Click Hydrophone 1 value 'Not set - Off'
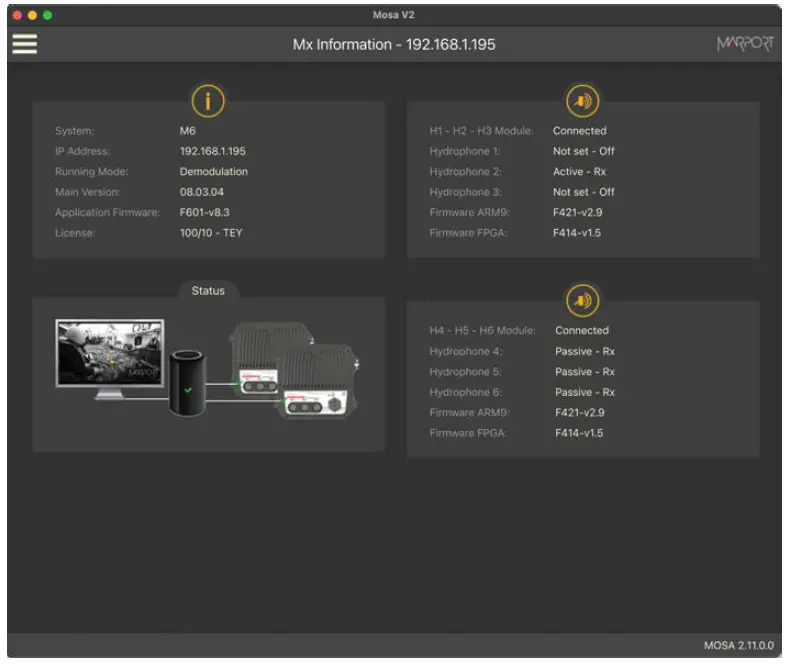The width and height of the screenshot is (792, 664). (583, 151)
